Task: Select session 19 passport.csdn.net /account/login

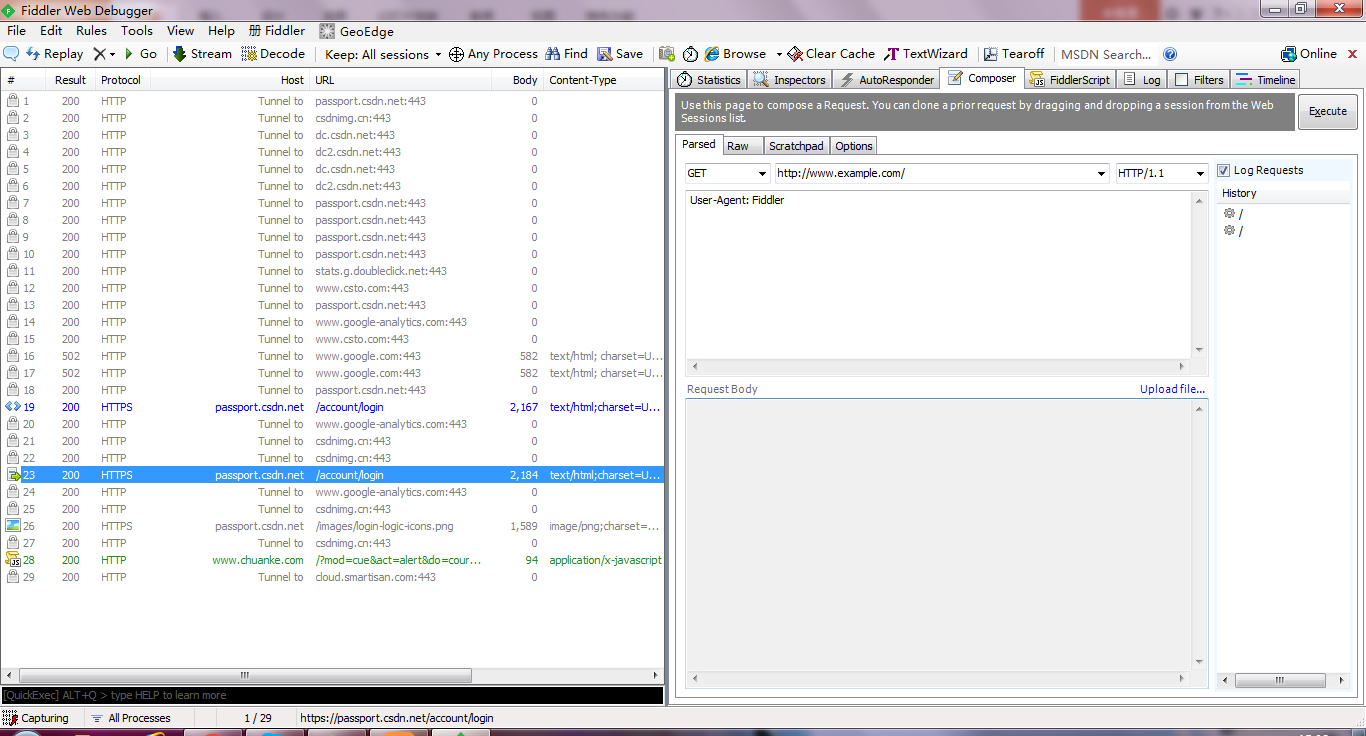Action: [x=332, y=407]
